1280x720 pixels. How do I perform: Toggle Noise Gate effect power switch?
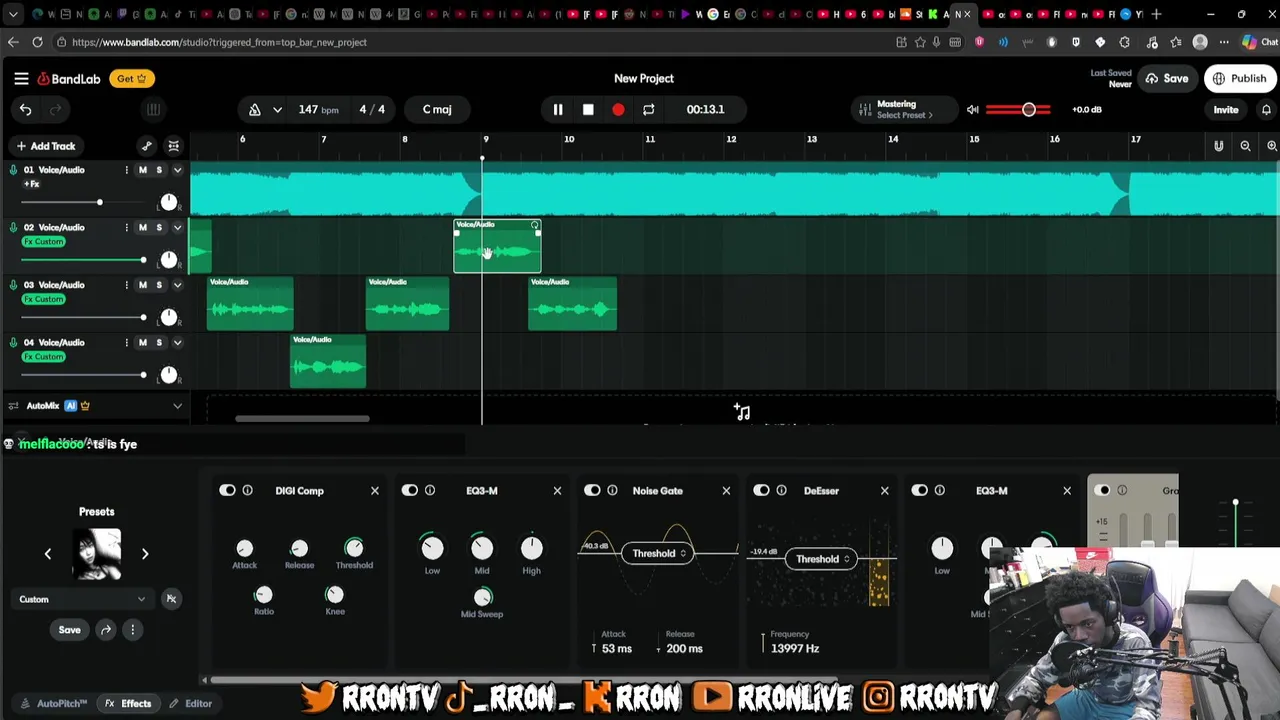tap(592, 491)
